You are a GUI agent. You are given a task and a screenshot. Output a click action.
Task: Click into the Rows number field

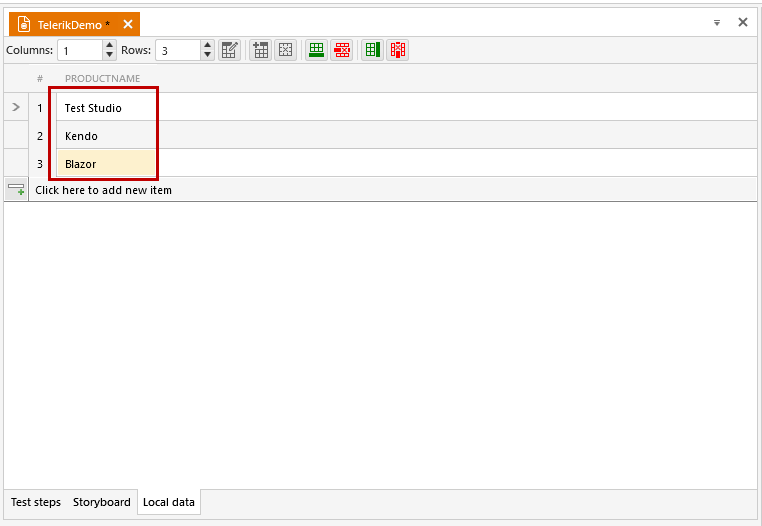pyautogui.click(x=178, y=51)
